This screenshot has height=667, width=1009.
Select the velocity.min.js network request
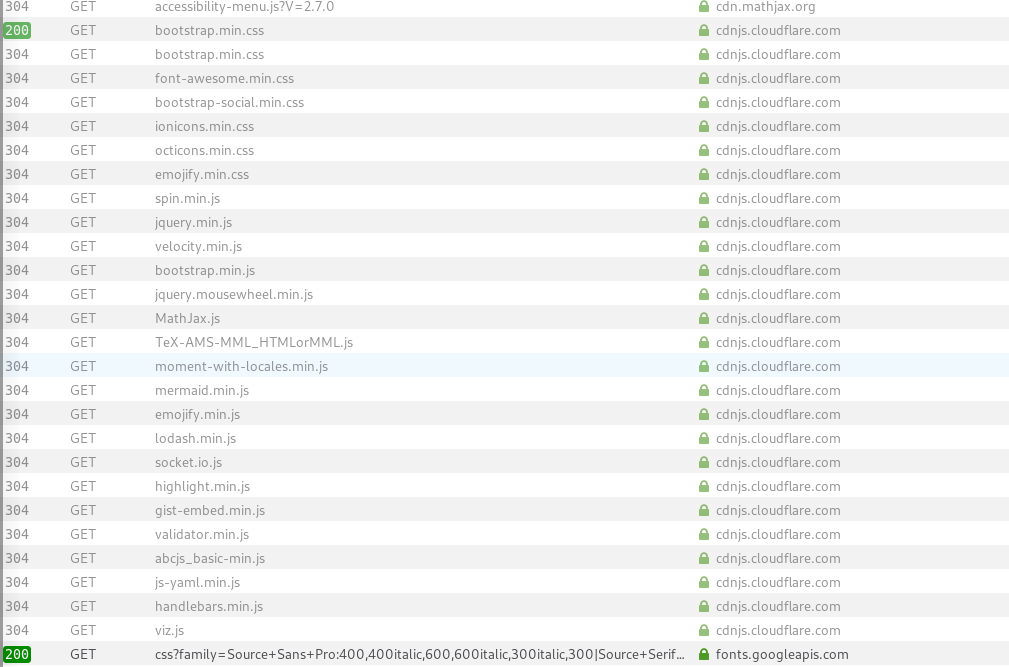pyautogui.click(x=197, y=246)
